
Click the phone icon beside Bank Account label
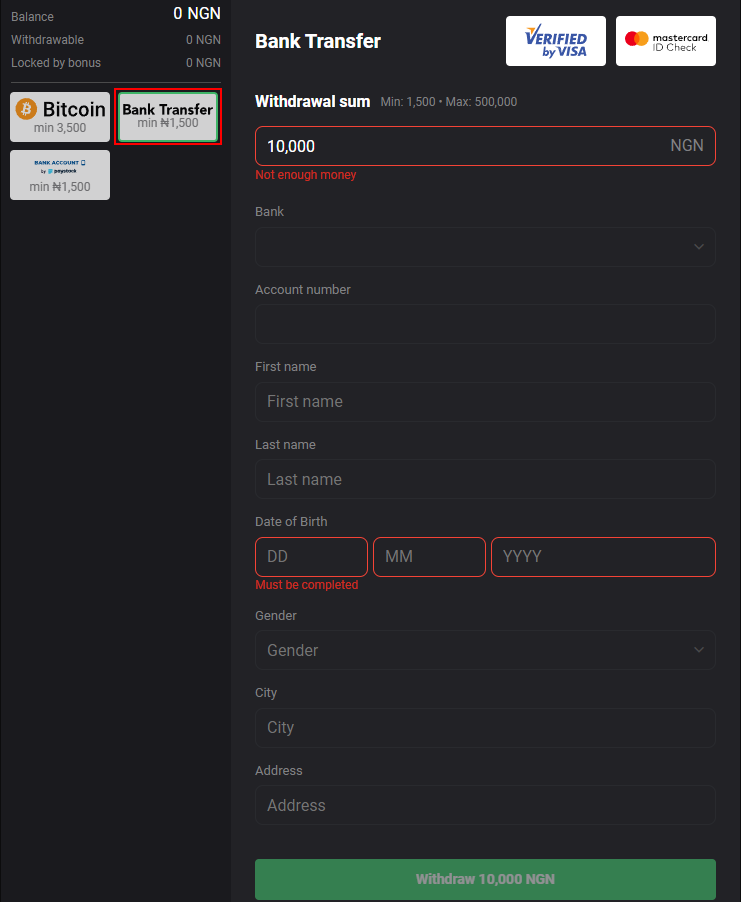83,163
